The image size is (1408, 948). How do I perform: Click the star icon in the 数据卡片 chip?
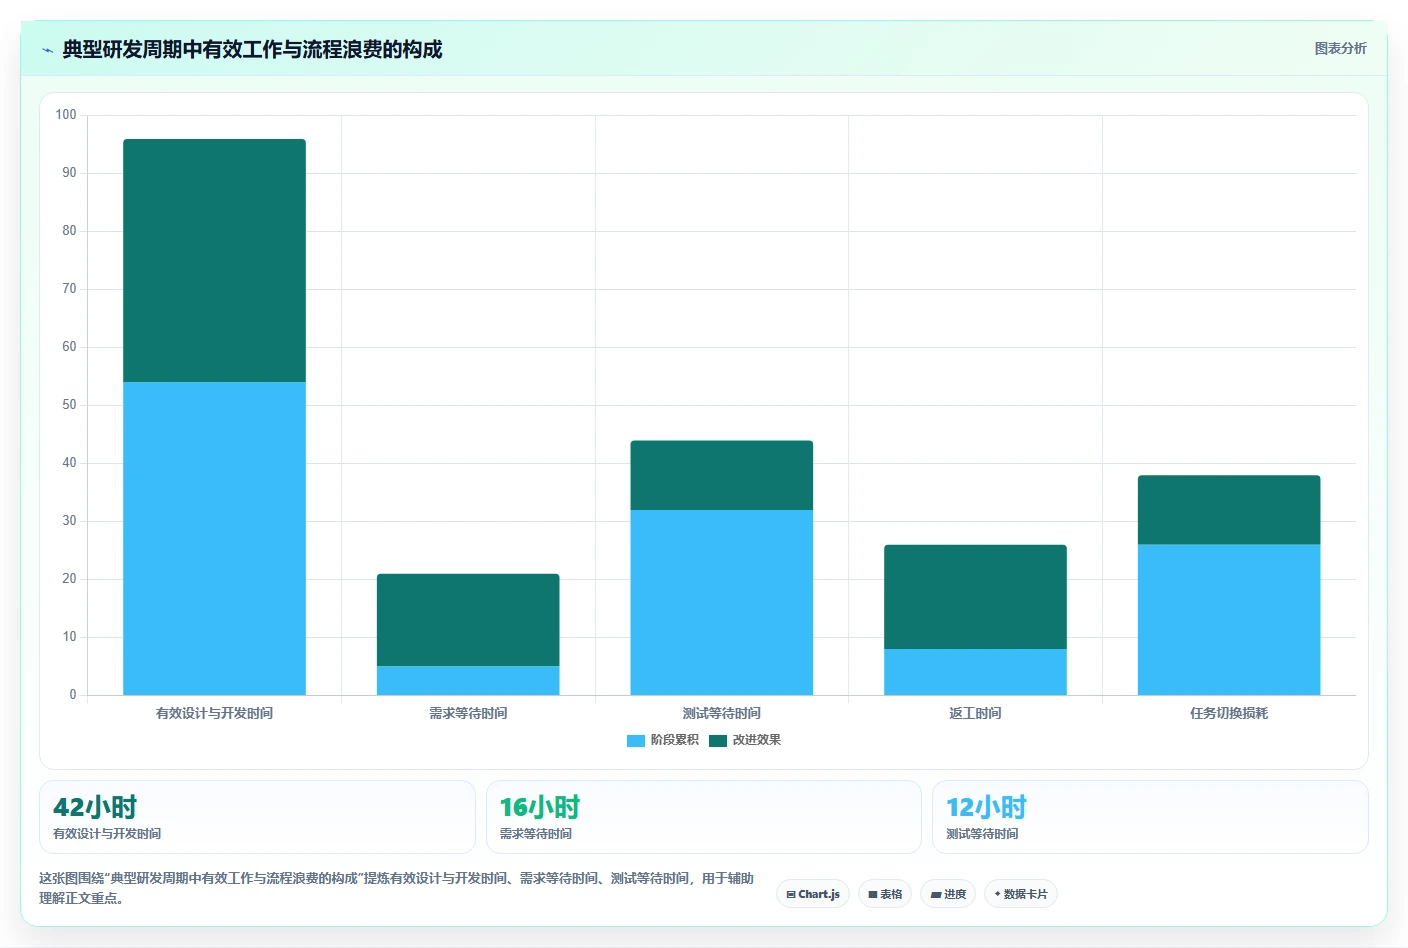point(998,894)
